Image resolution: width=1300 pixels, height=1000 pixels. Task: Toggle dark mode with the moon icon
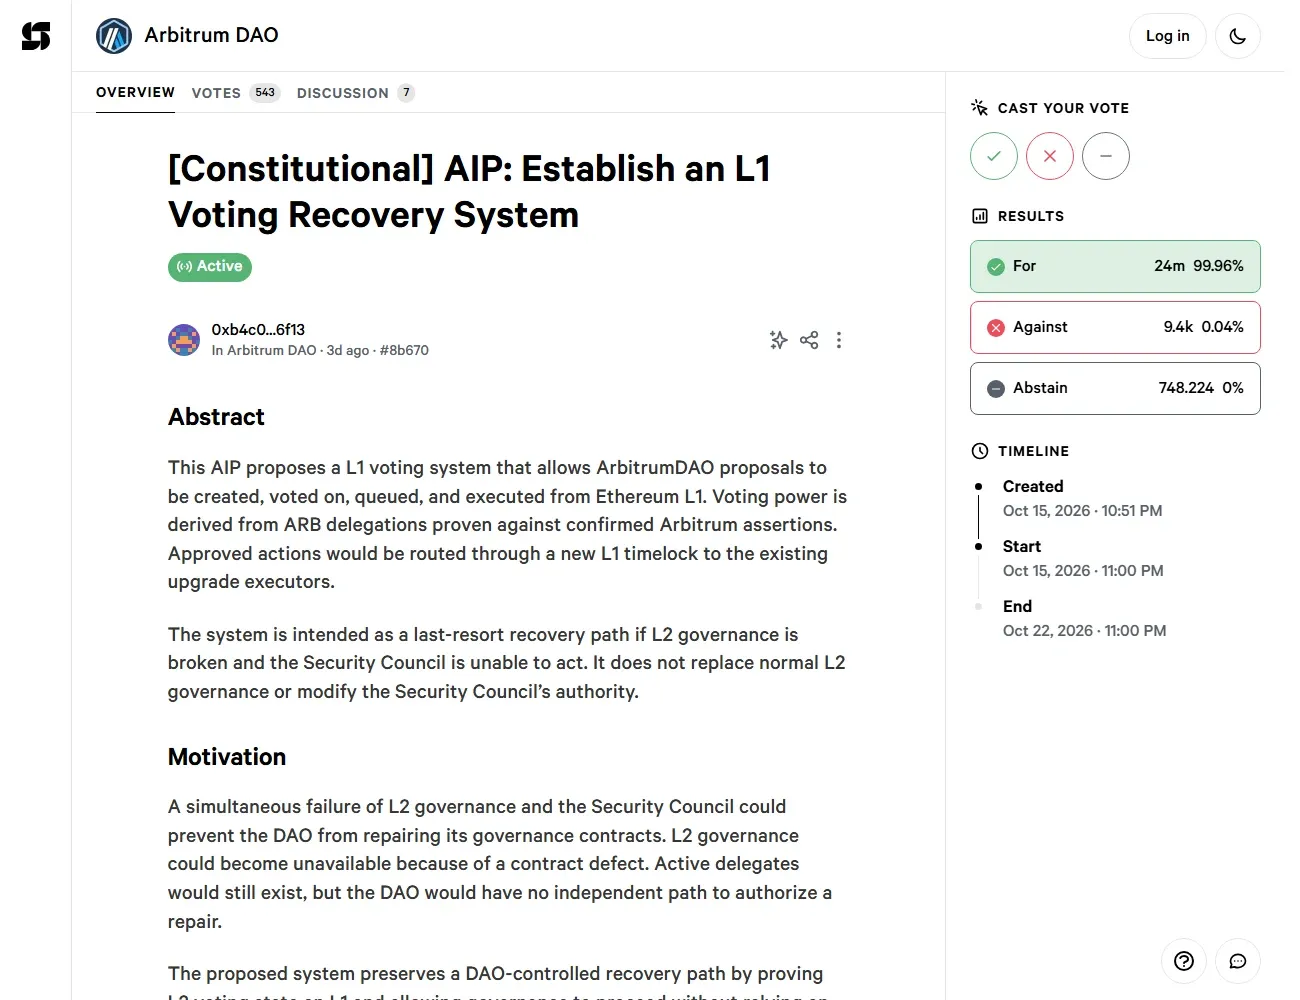click(x=1238, y=36)
